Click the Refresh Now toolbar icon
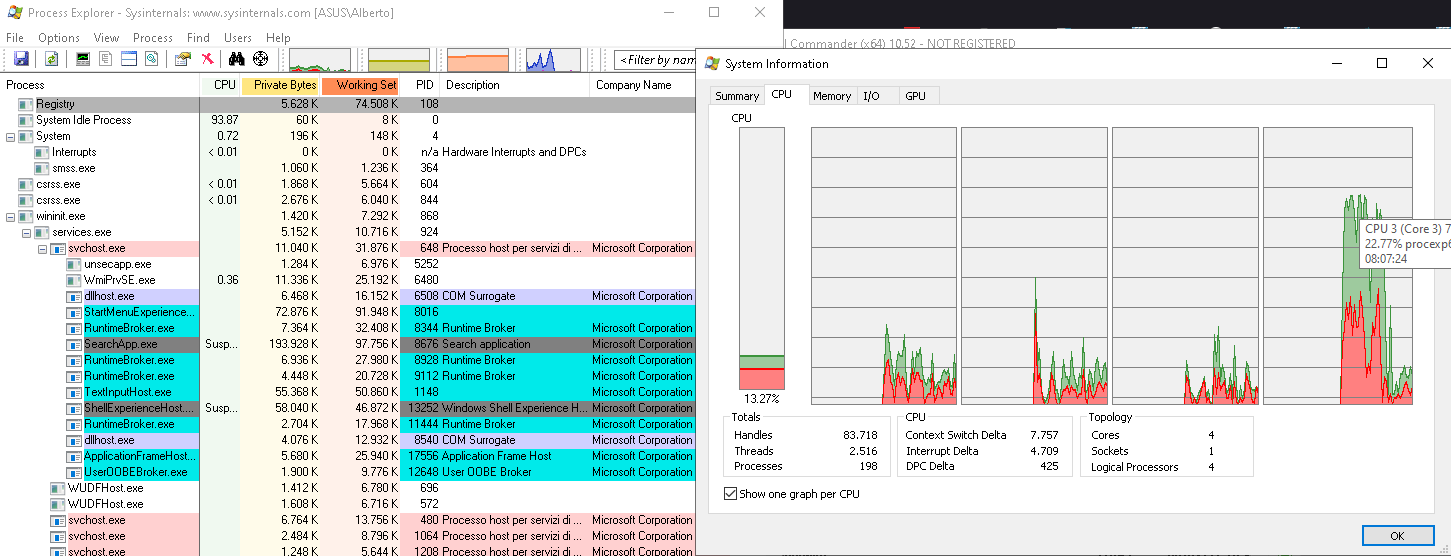 [51, 59]
